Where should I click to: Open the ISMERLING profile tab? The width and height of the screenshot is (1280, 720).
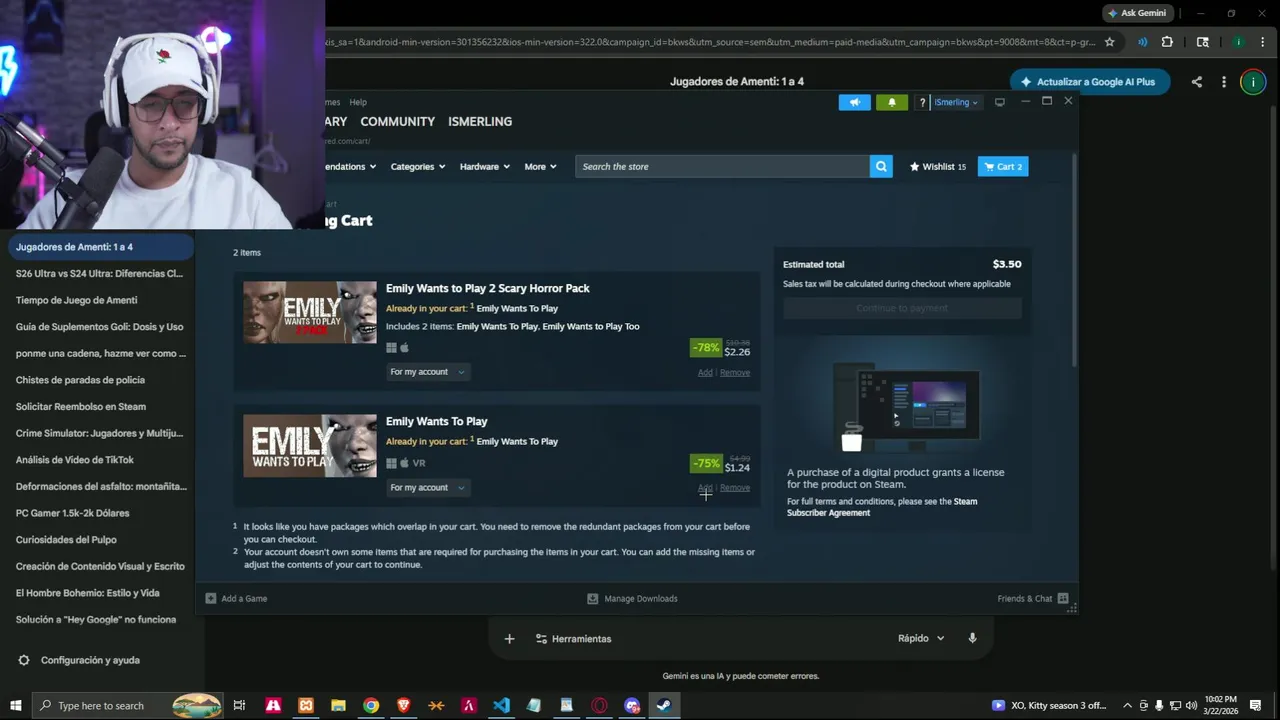click(x=480, y=121)
